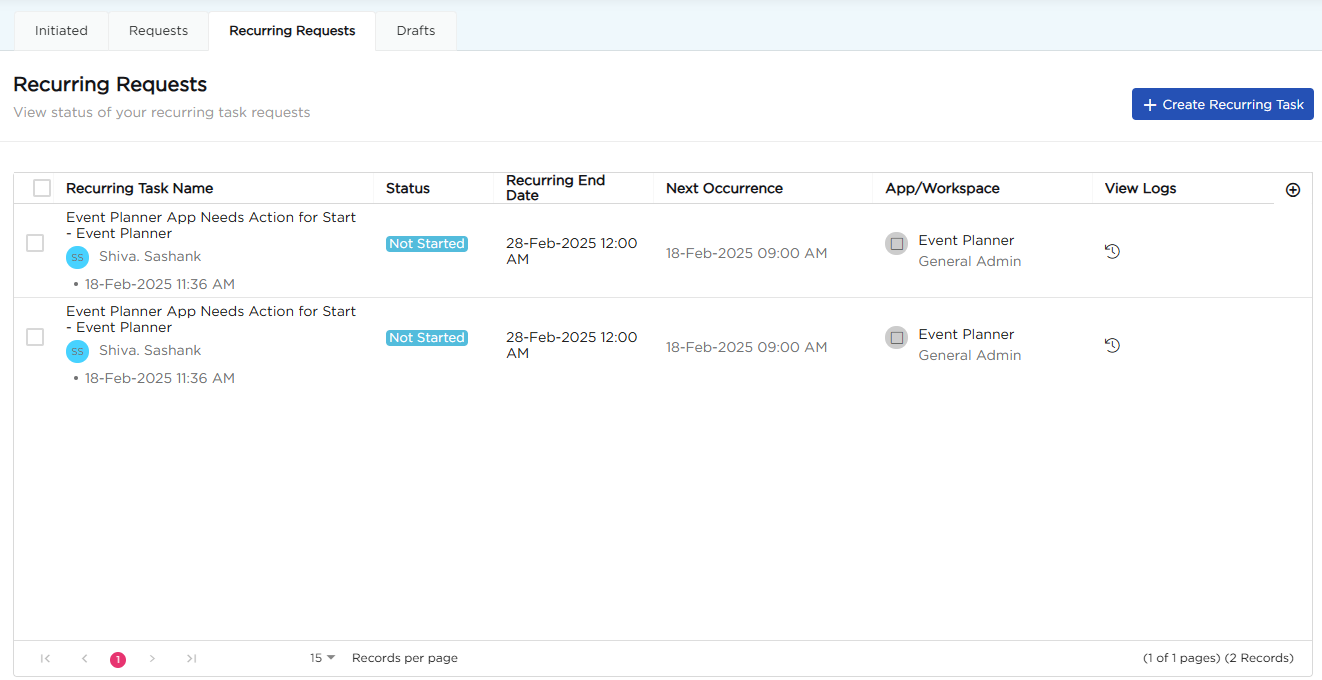This screenshot has height=680, width=1322.
Task: Check the second recurring task checkbox
Action: click(35, 337)
